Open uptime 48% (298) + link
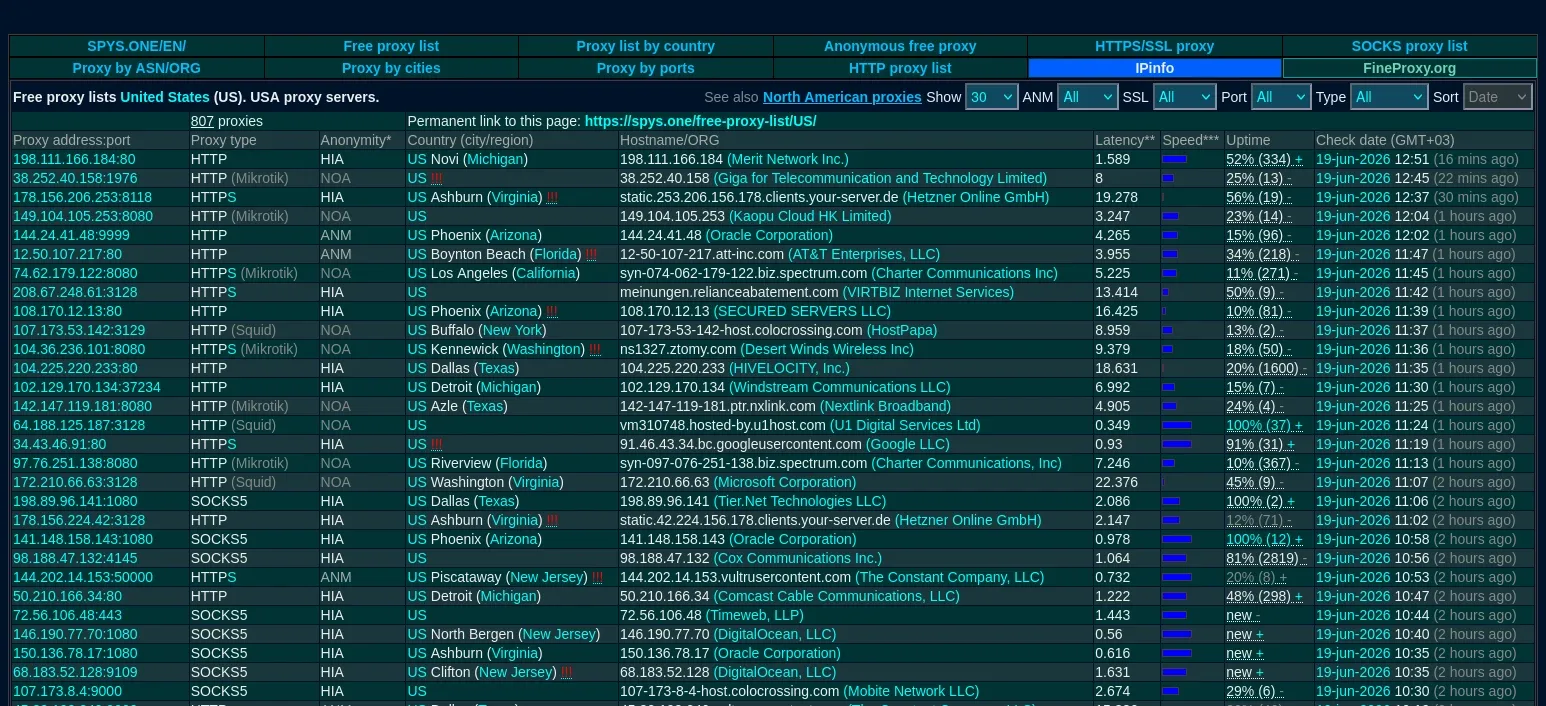1546x706 pixels. coord(1265,596)
